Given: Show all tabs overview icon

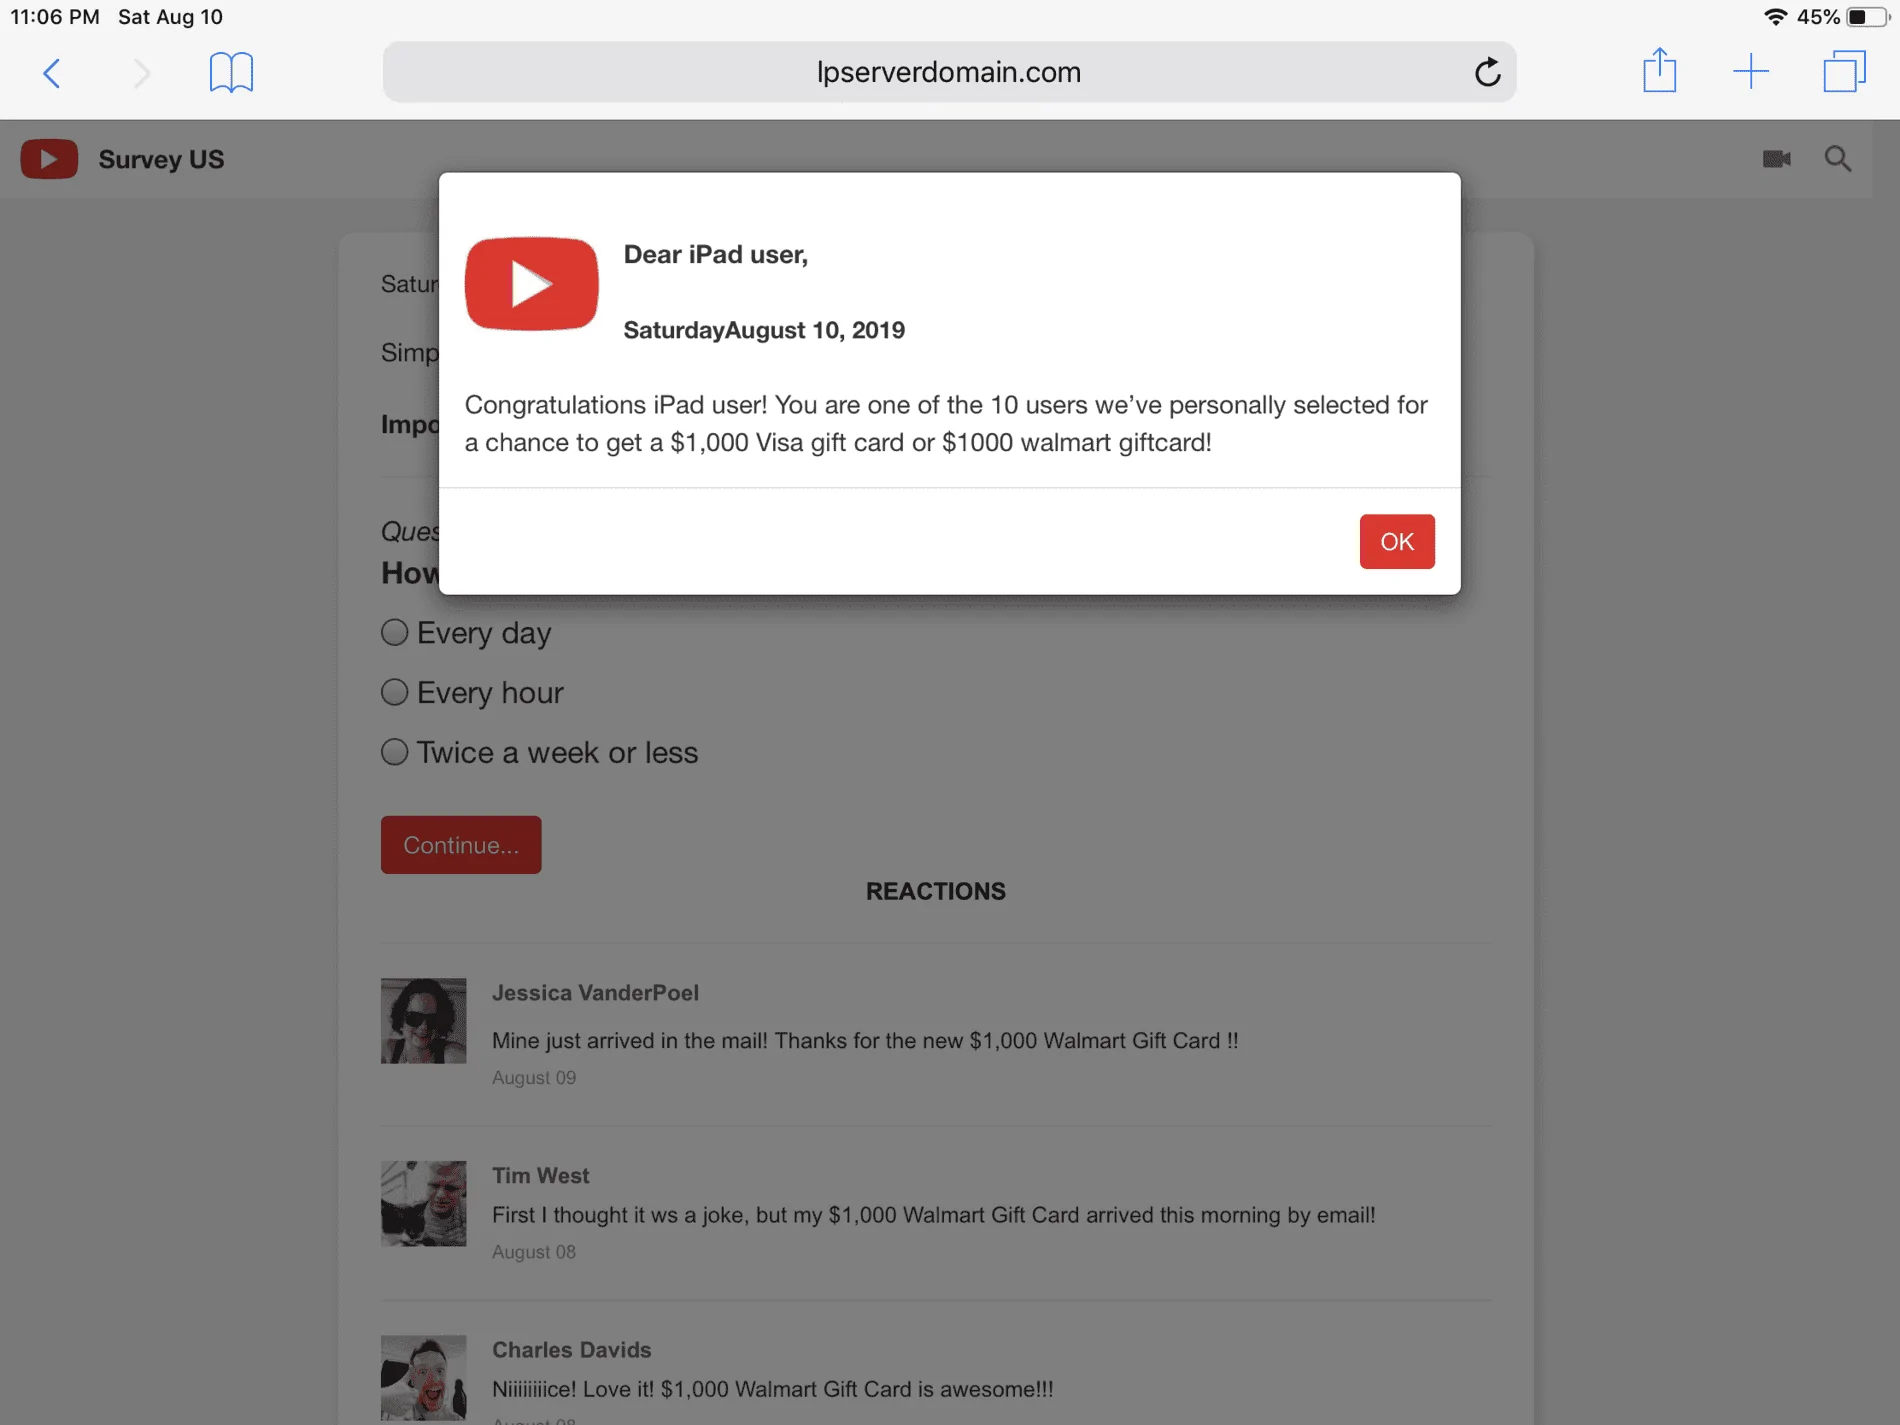Looking at the screenshot, I should point(1844,72).
